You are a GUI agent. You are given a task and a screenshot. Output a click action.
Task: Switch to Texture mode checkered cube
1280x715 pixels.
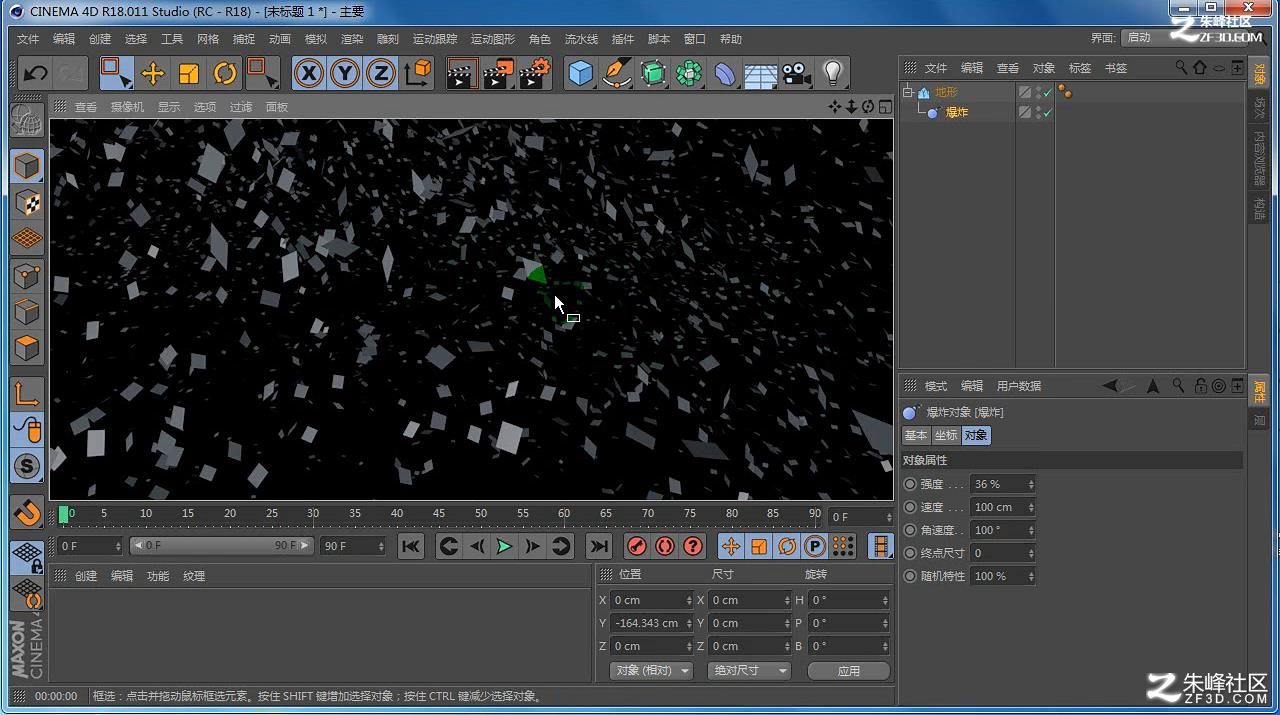[x=27, y=202]
